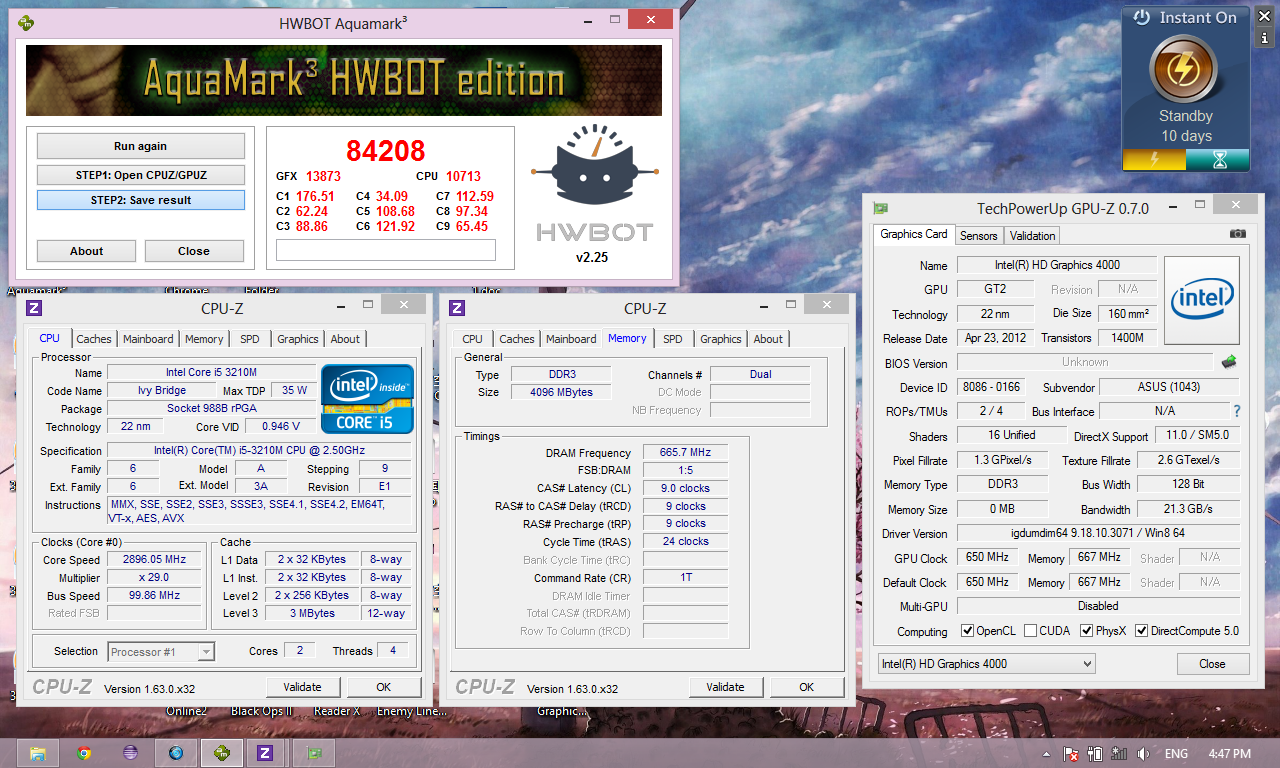
Task: Open the Processor #1 selection dropdown
Action: 161,651
